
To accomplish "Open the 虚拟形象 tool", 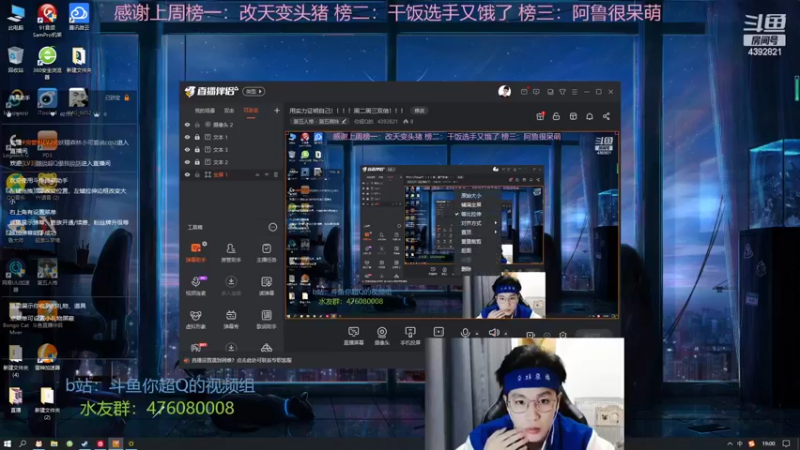I will click(196, 319).
